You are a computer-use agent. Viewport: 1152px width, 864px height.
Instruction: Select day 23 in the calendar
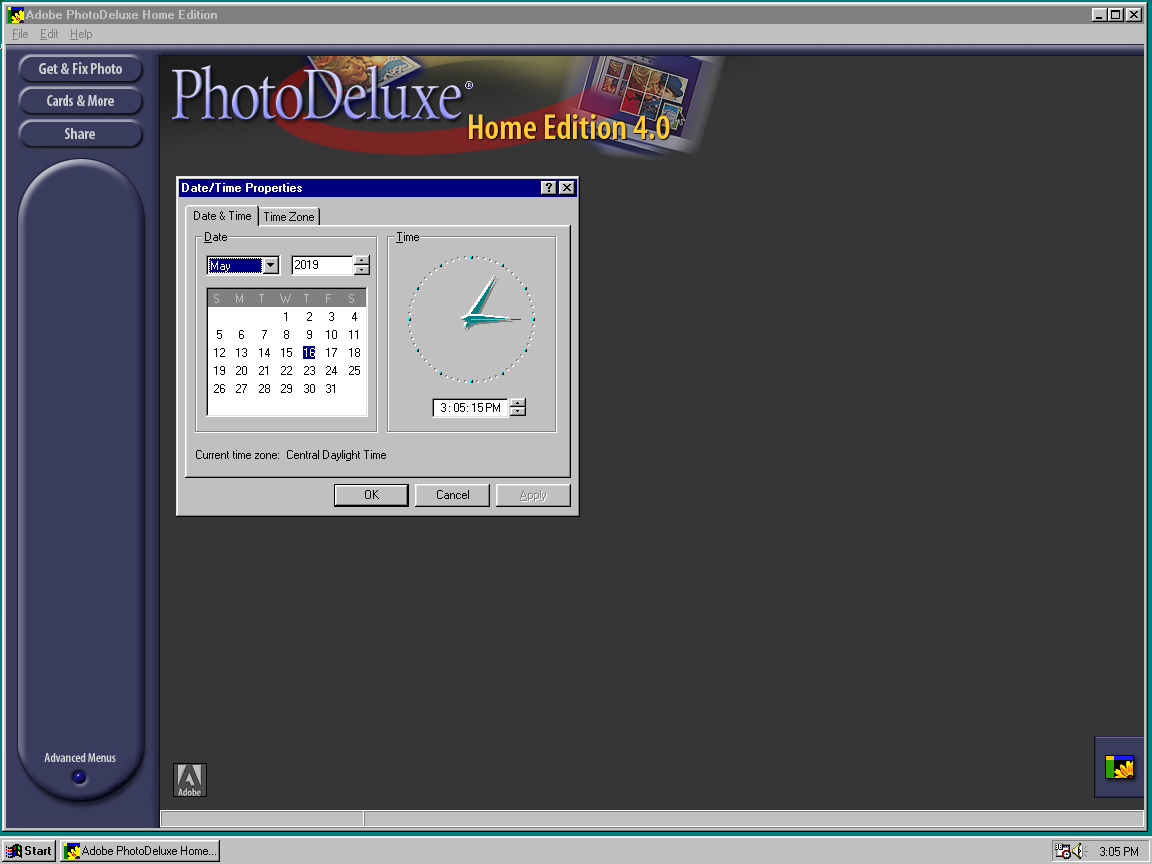(309, 370)
